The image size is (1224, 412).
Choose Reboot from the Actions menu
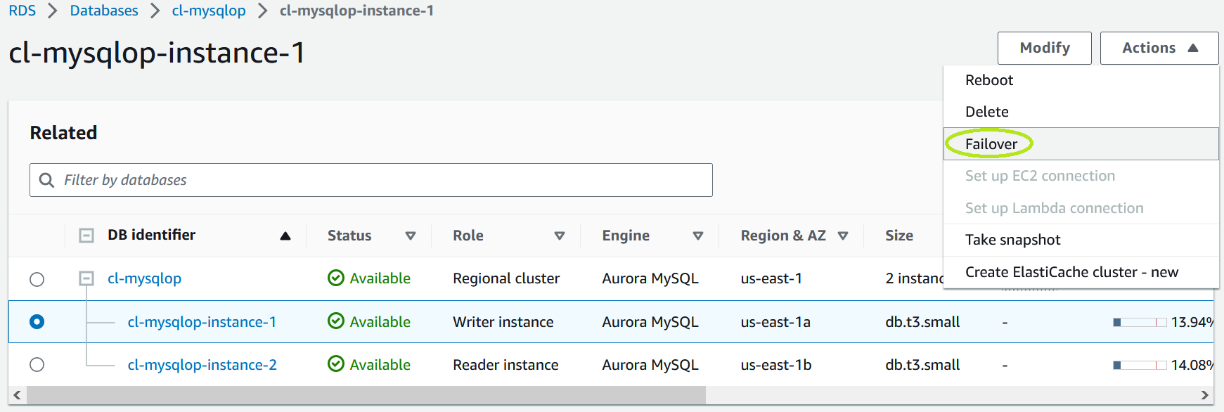point(989,80)
